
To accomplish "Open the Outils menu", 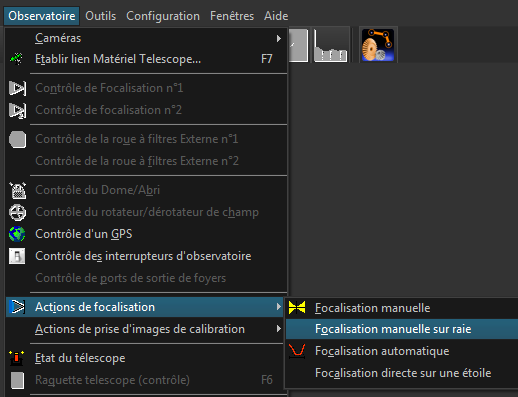I will click(x=101, y=16).
